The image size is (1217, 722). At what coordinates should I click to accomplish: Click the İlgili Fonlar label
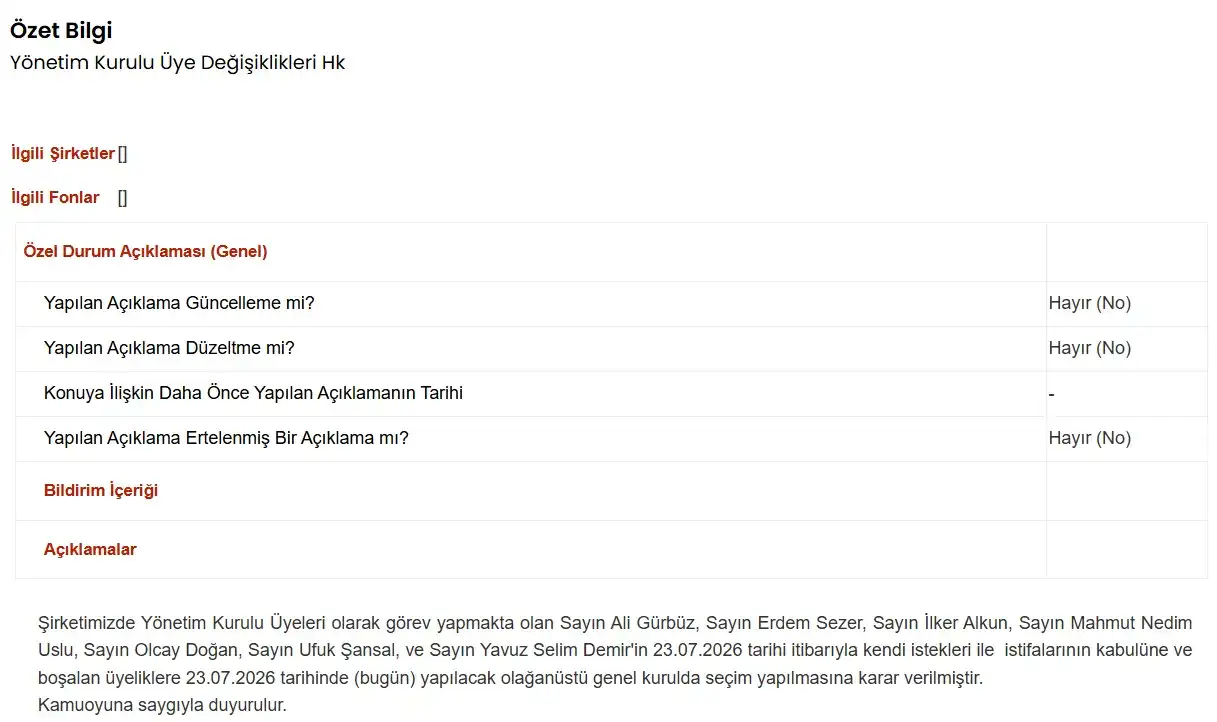point(55,197)
